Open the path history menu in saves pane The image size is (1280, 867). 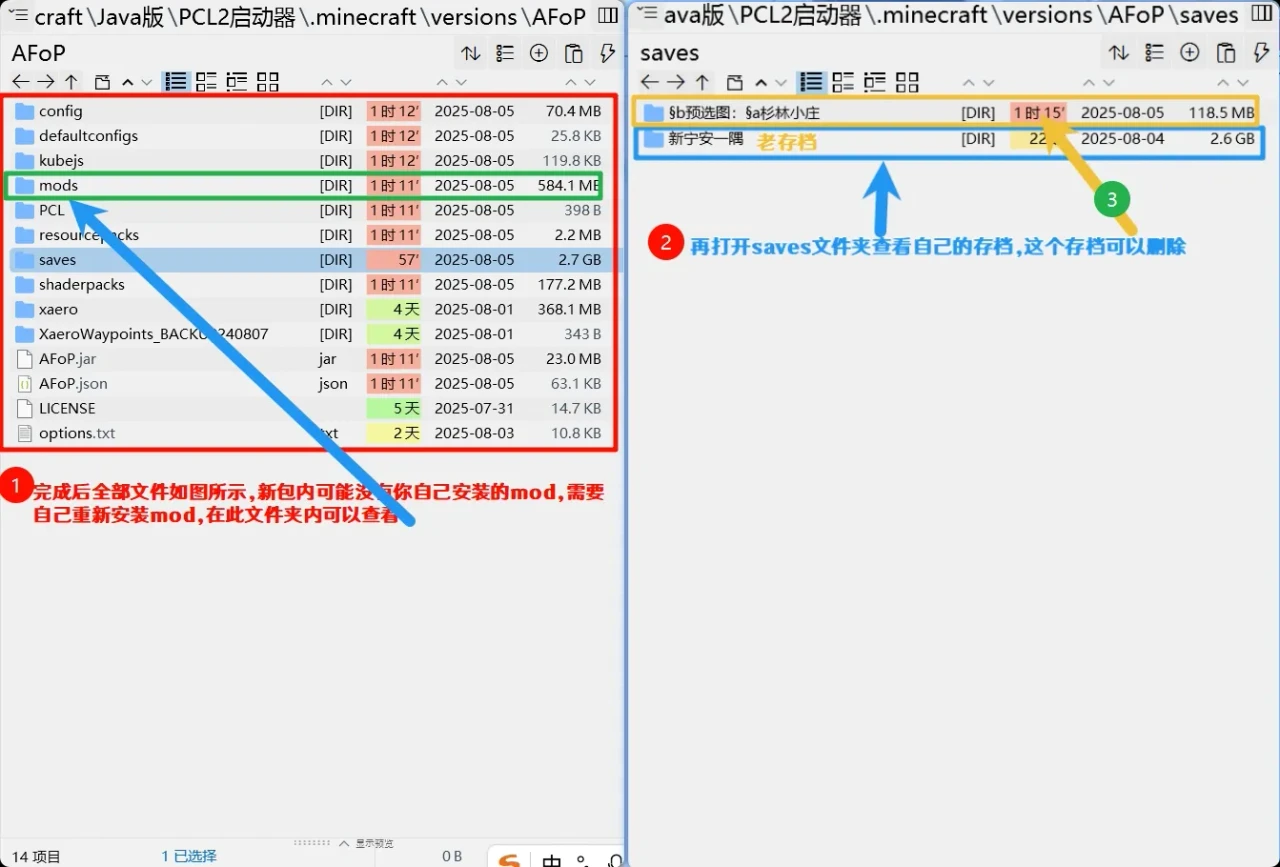pos(647,14)
